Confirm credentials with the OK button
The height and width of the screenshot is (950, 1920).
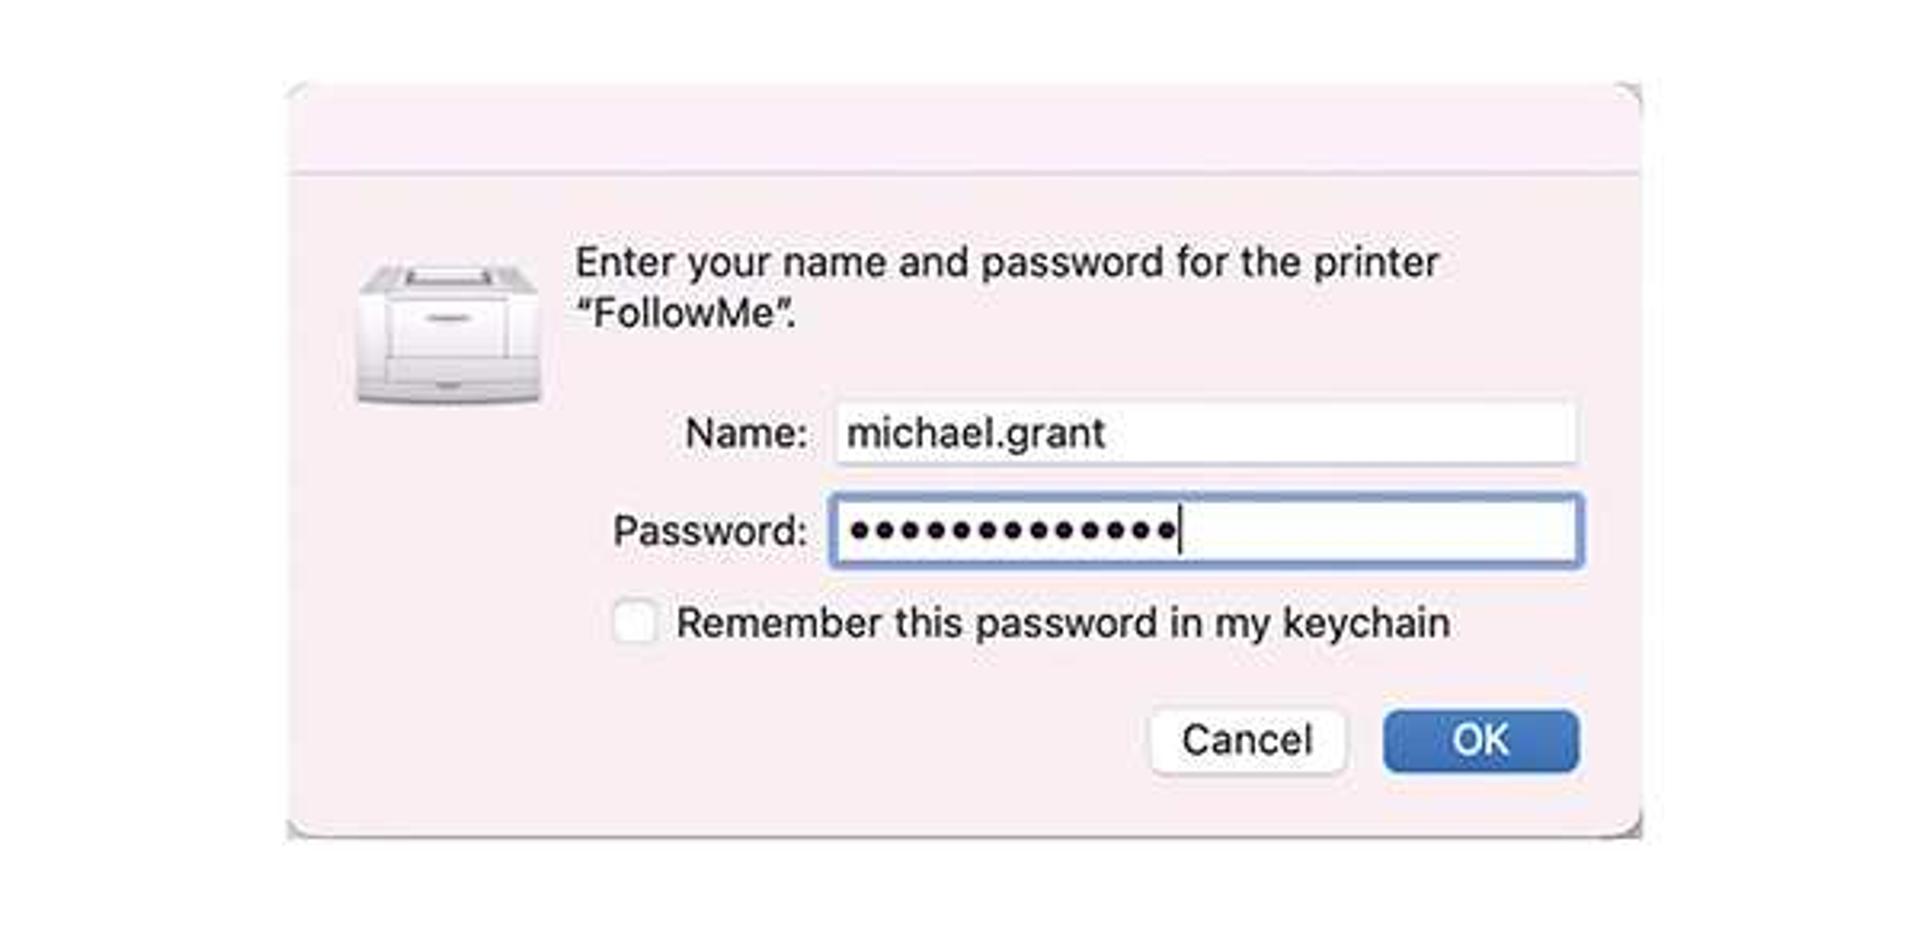[1481, 741]
